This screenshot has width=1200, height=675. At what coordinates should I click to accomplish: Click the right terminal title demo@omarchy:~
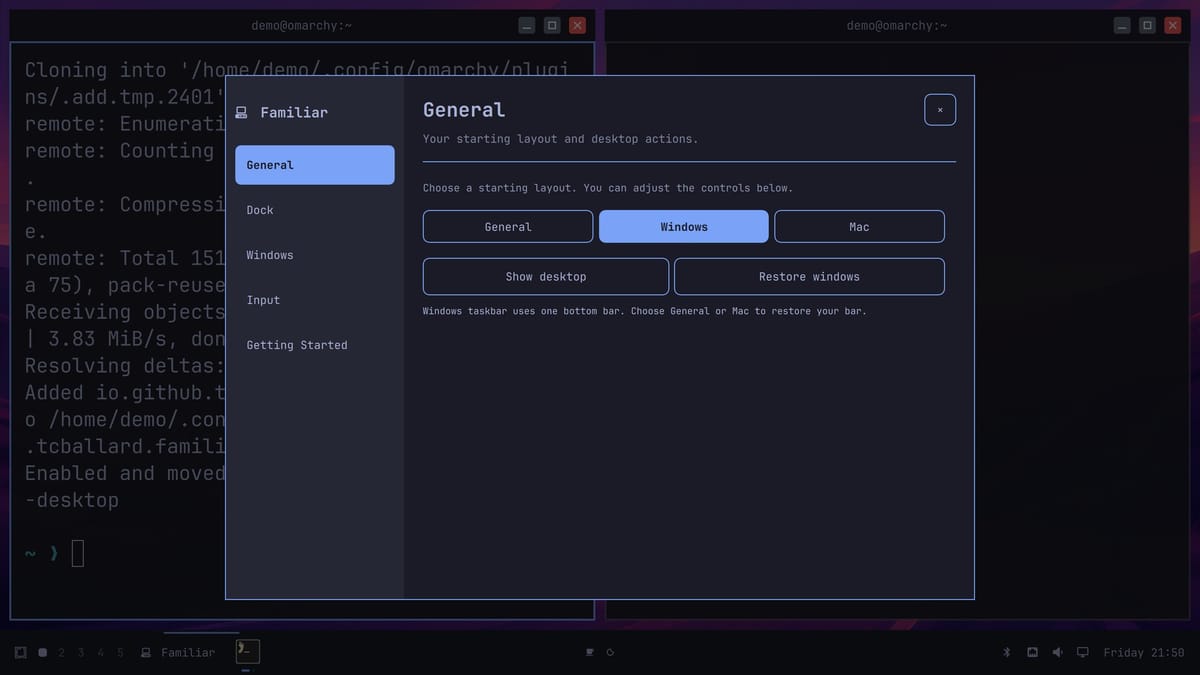coord(897,26)
